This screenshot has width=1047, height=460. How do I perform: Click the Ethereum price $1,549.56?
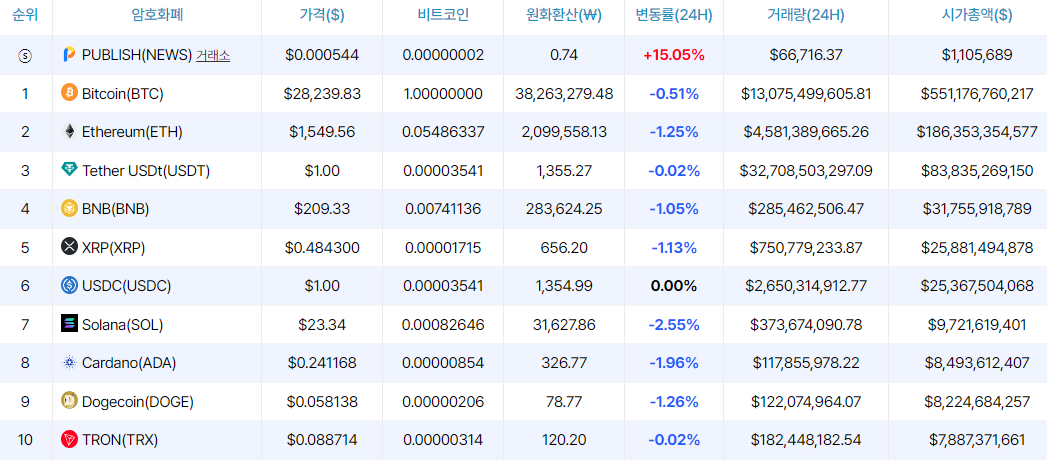[x=322, y=132]
